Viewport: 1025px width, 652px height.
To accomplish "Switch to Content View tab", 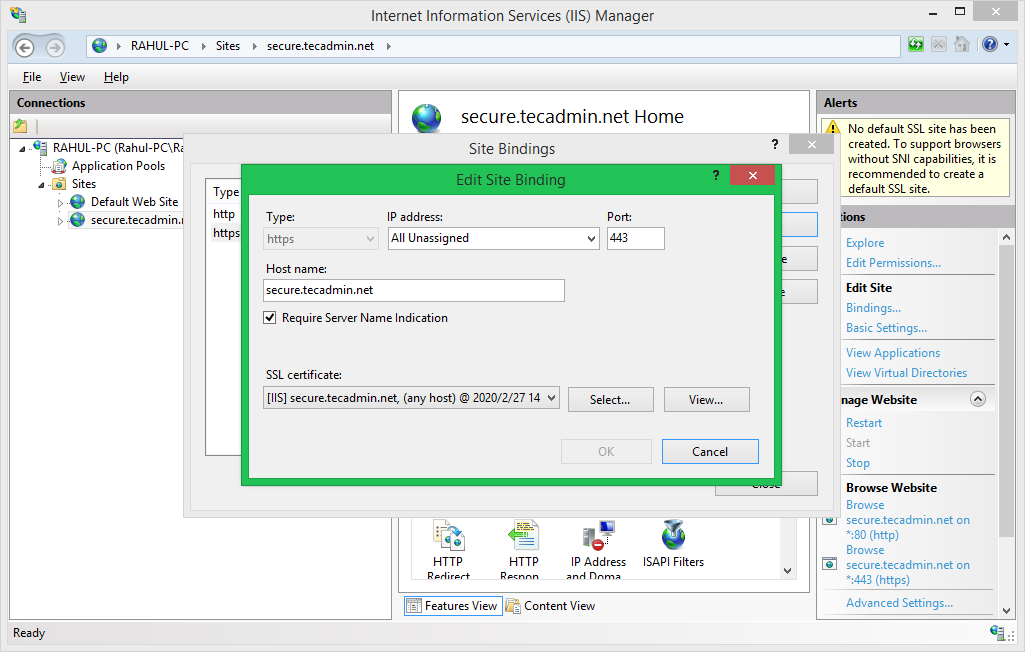I will pos(551,606).
